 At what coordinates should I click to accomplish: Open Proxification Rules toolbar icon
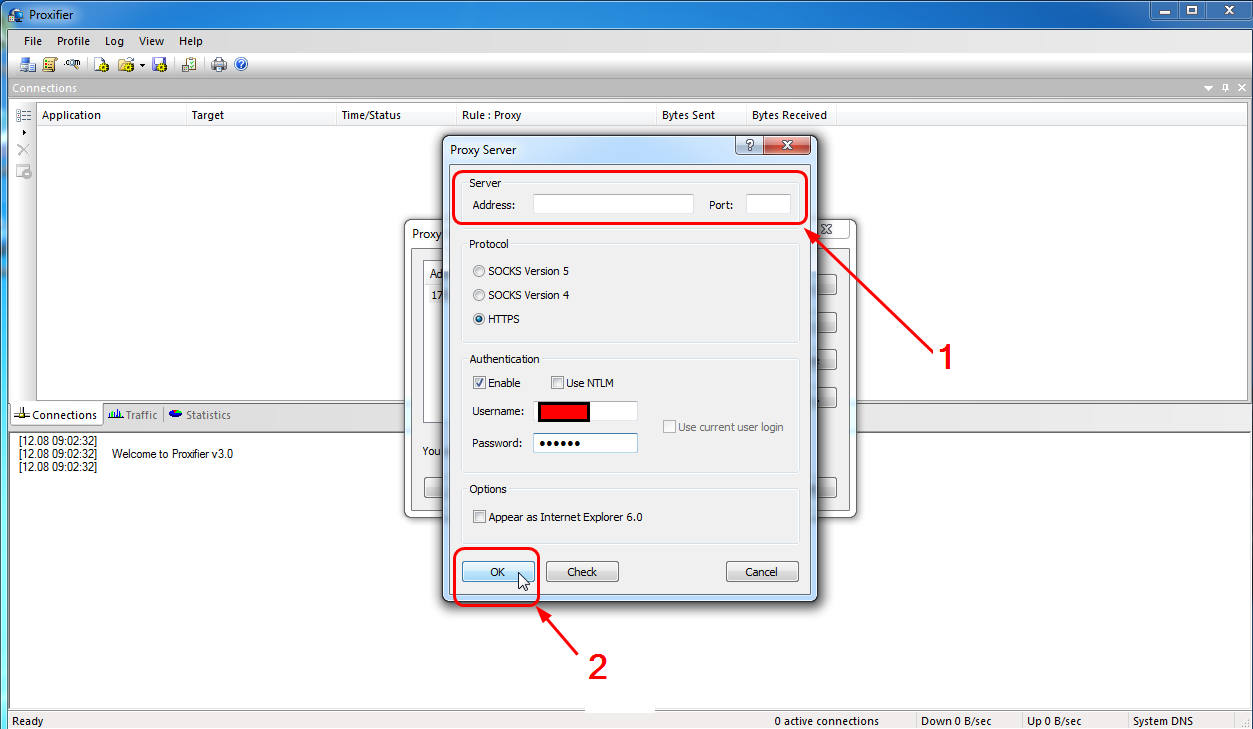49,64
